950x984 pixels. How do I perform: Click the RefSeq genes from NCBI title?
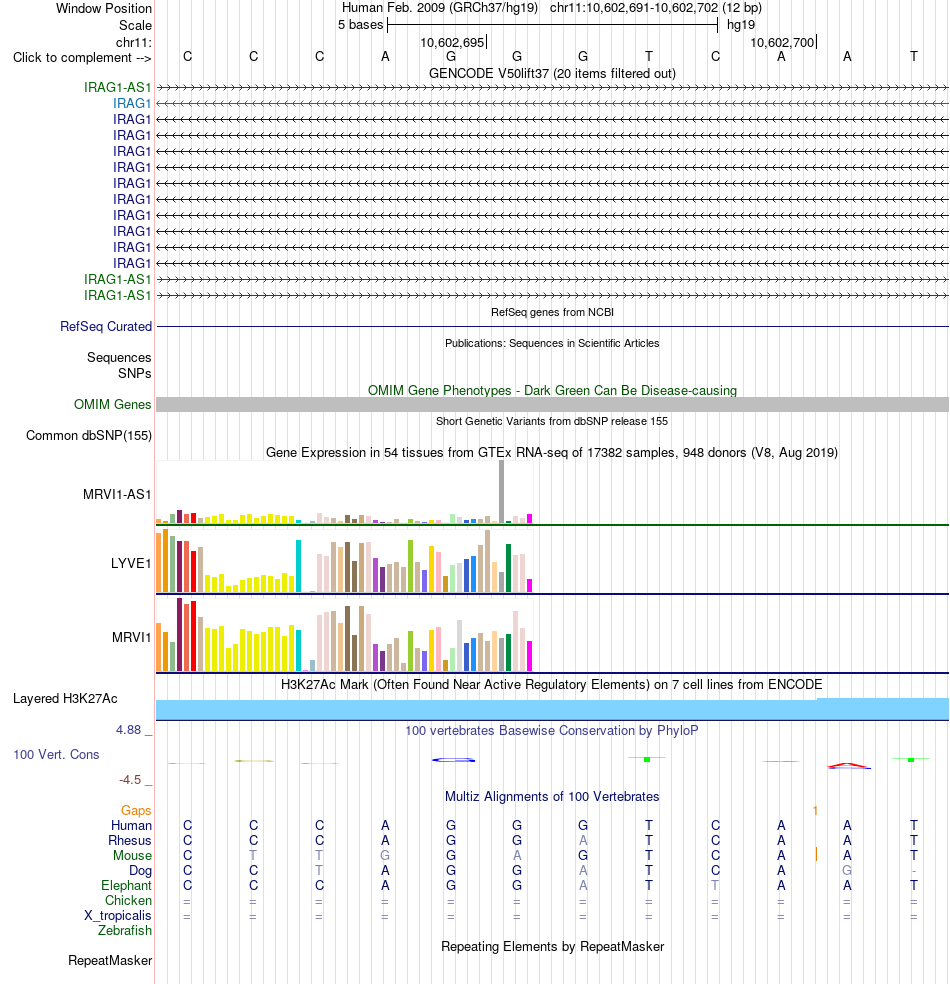552,313
